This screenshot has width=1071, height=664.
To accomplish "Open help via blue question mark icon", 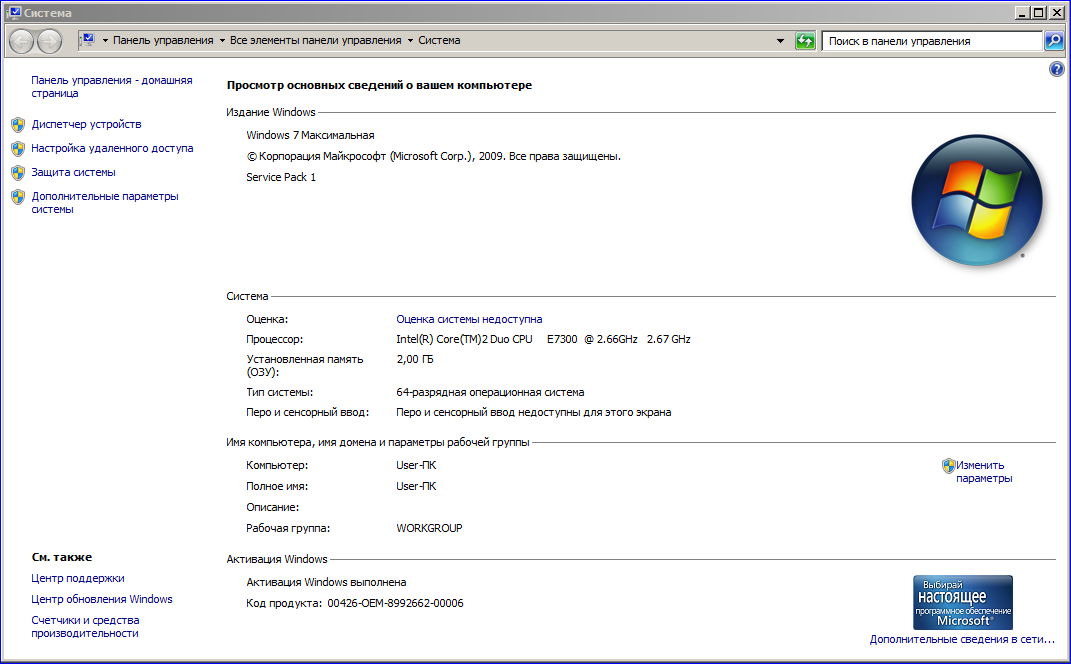I will click(1057, 69).
